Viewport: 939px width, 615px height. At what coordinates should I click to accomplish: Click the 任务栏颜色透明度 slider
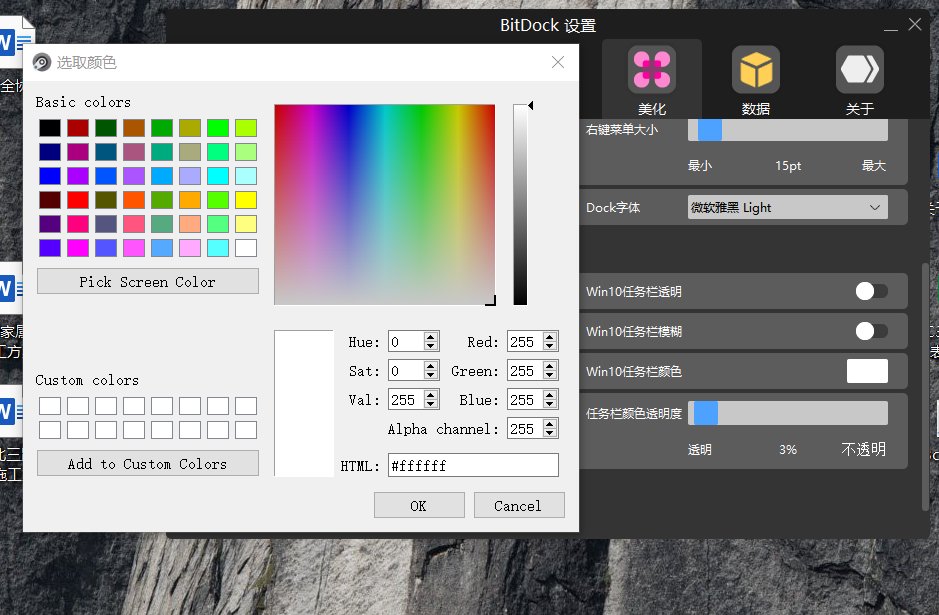787,413
